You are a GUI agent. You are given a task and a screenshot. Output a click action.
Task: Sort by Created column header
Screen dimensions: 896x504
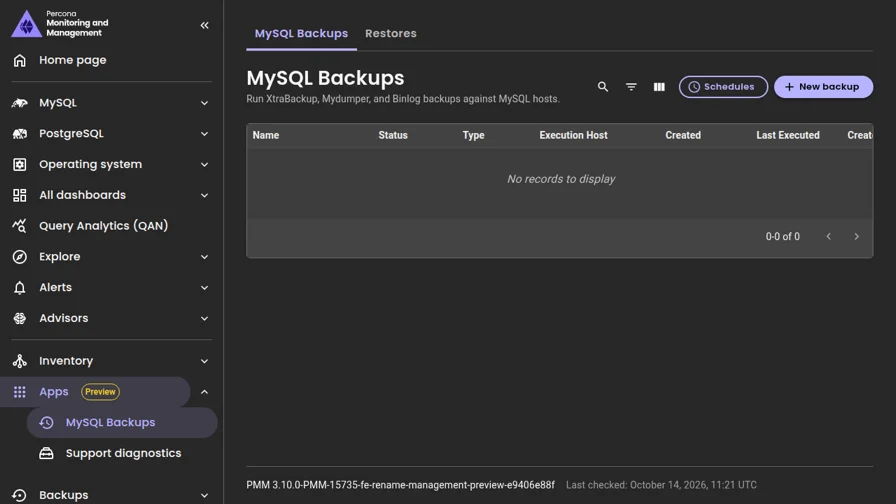point(683,135)
